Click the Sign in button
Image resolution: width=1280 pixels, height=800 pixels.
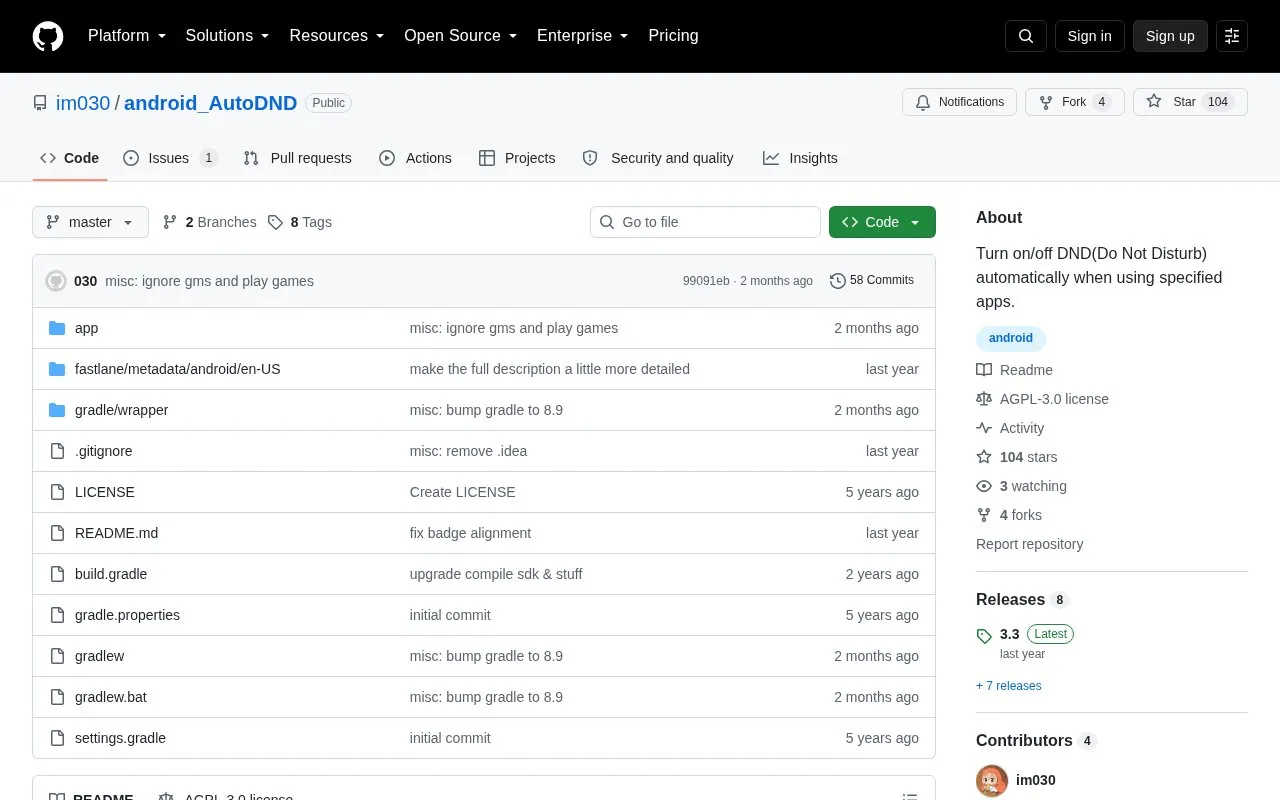point(1089,36)
